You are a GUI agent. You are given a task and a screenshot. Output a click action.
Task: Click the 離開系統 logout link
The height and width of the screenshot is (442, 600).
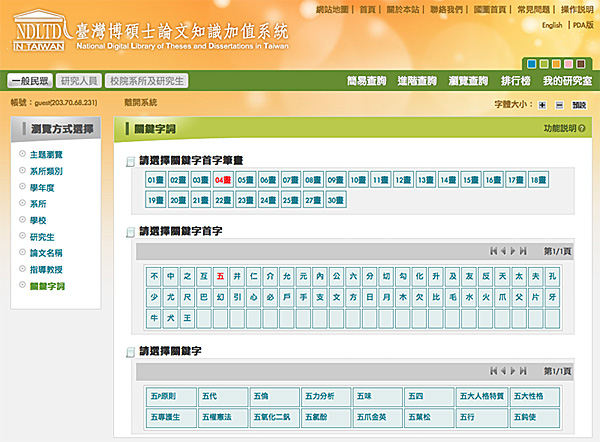tap(141, 103)
